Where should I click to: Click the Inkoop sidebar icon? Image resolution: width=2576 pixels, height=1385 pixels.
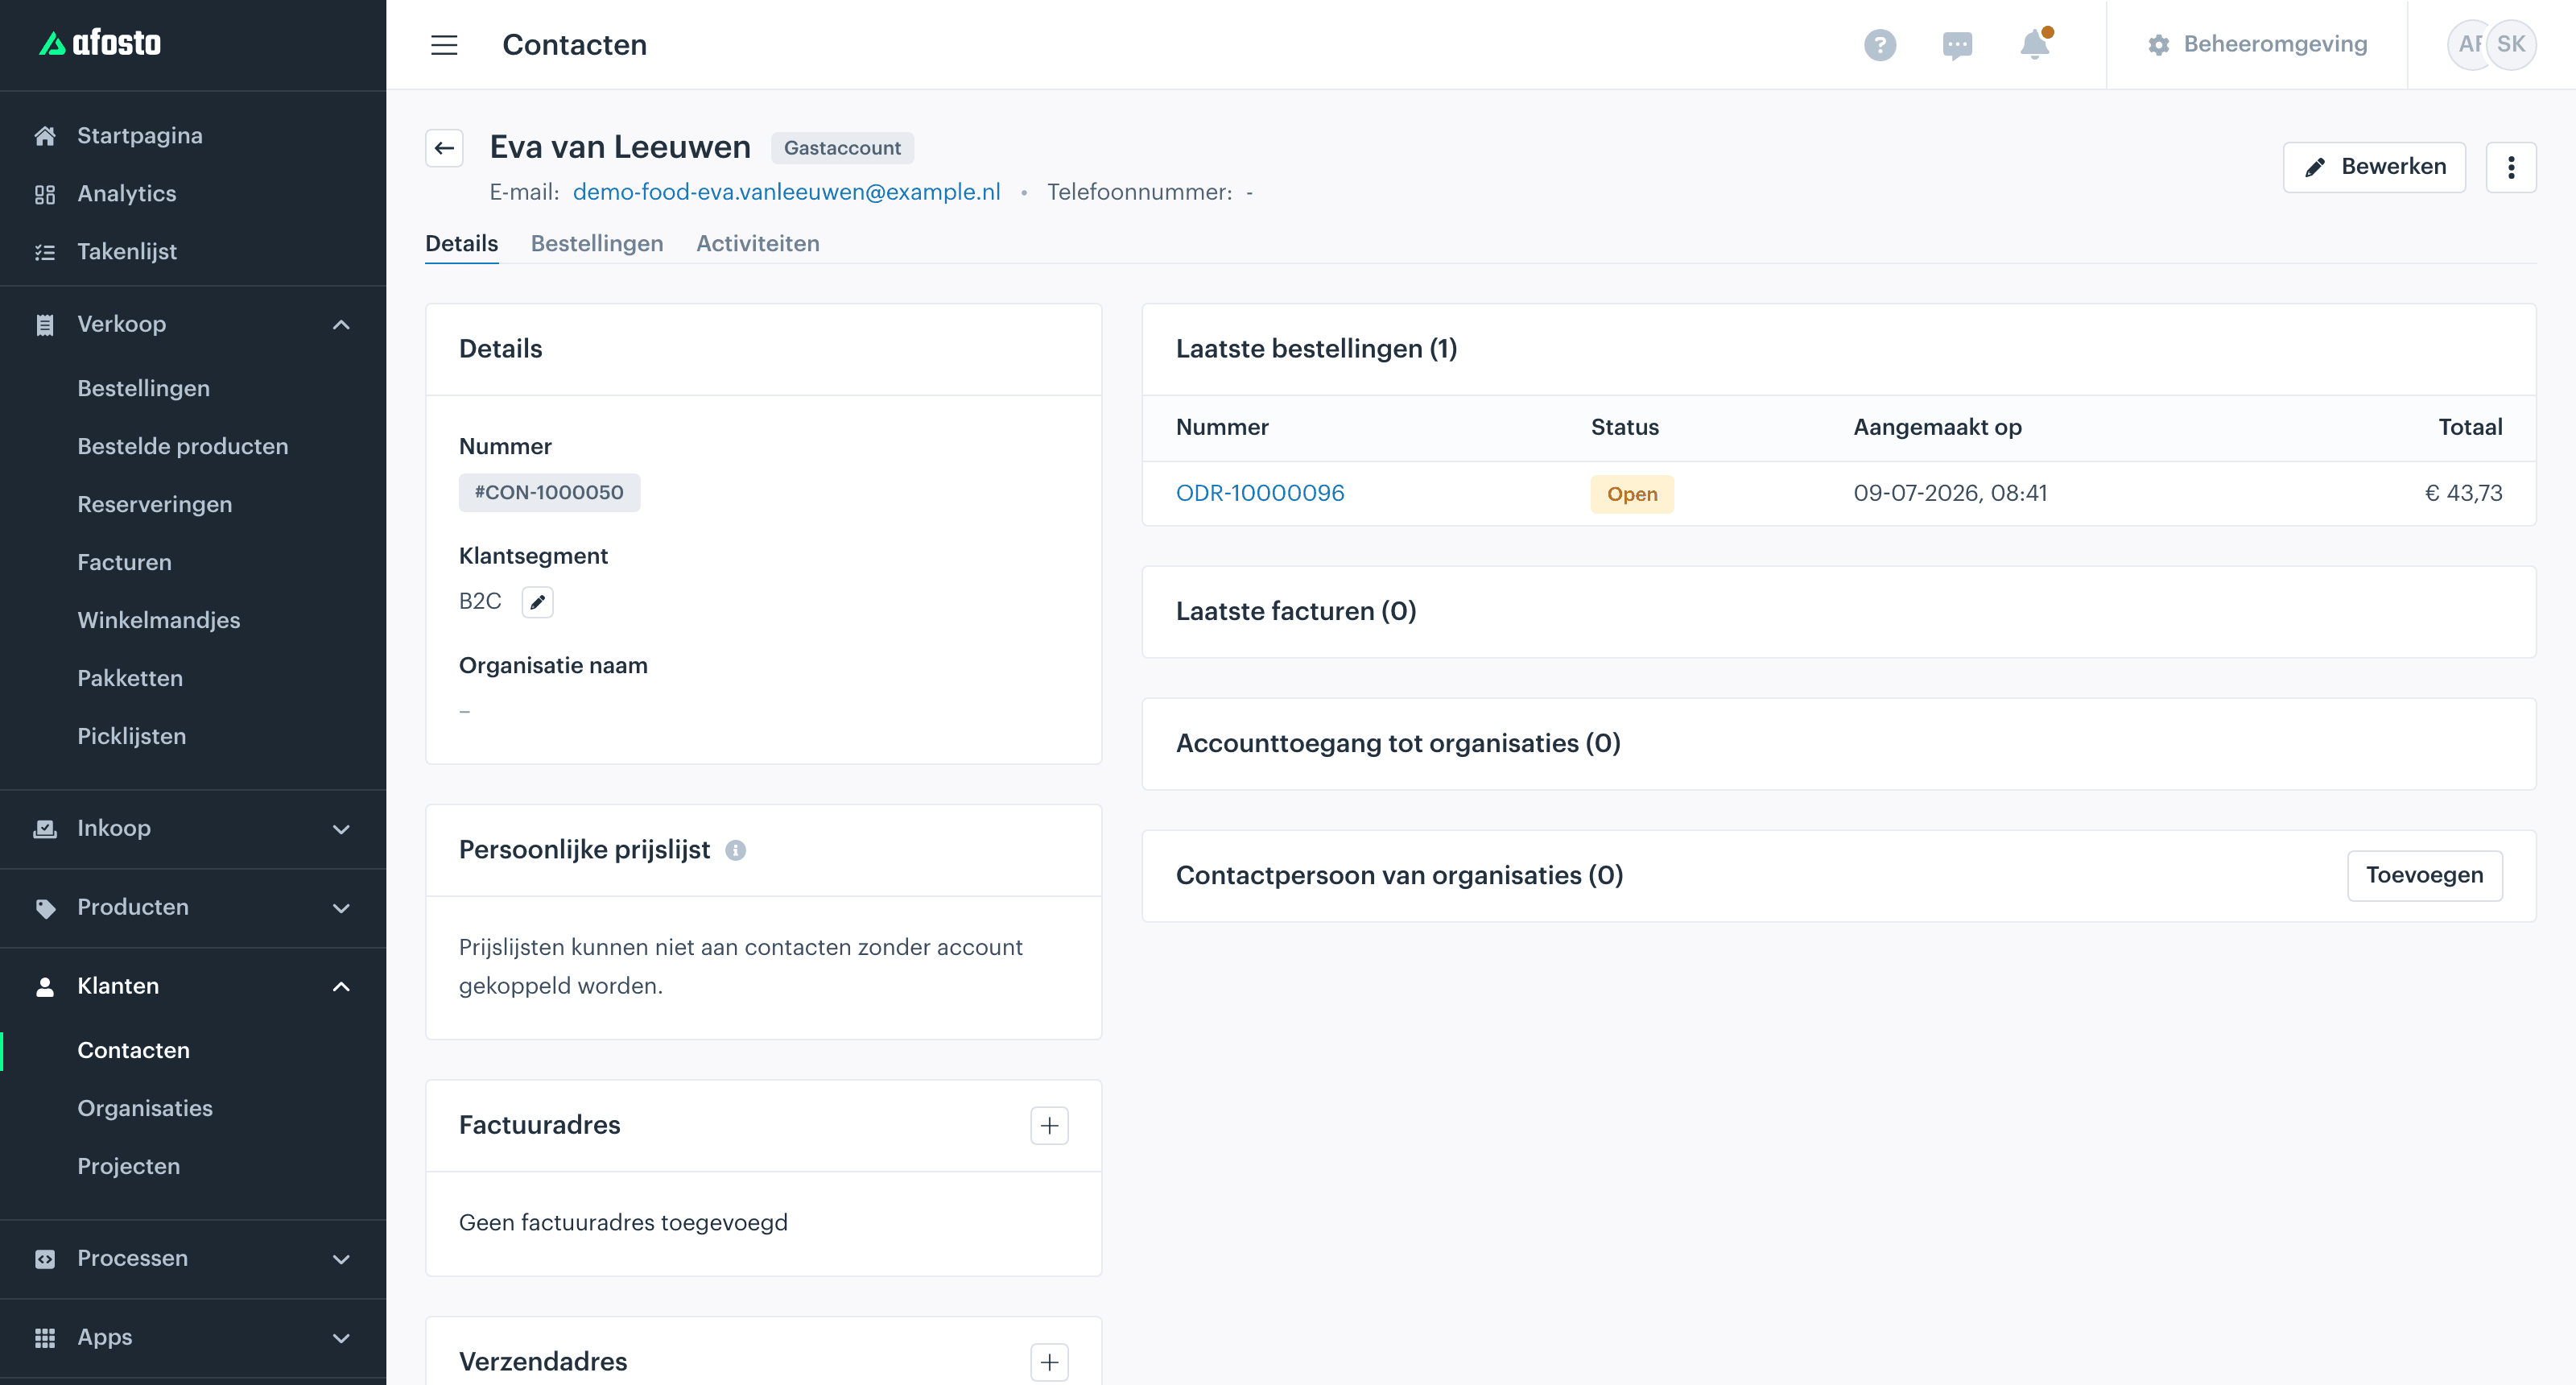click(x=45, y=828)
